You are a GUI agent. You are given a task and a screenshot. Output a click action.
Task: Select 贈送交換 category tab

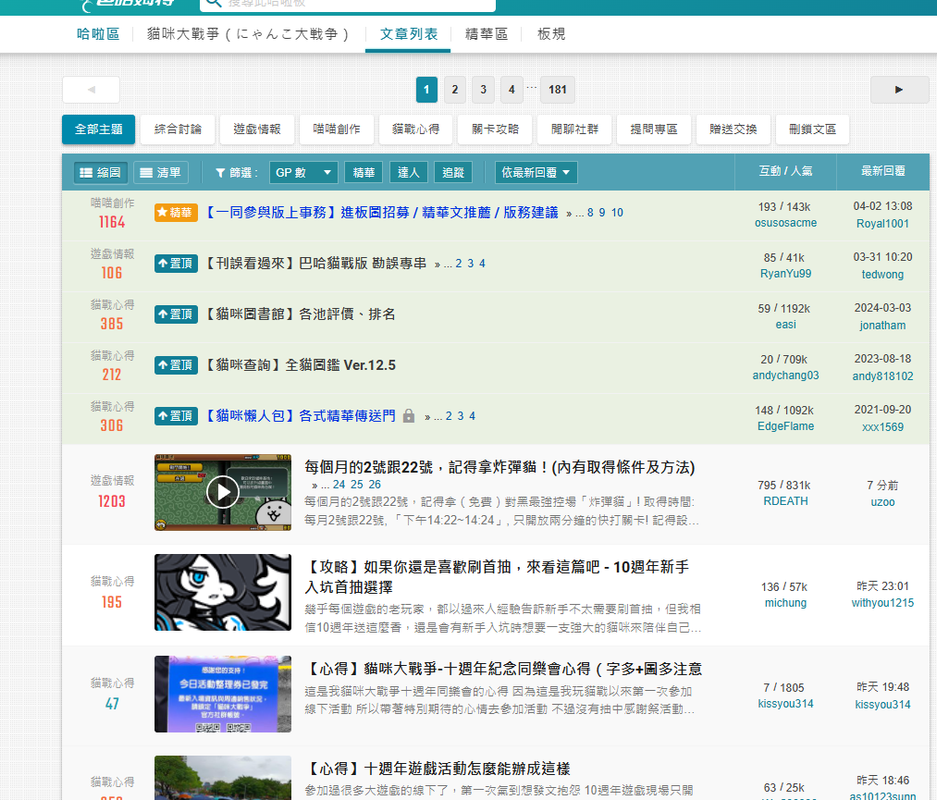coord(733,130)
